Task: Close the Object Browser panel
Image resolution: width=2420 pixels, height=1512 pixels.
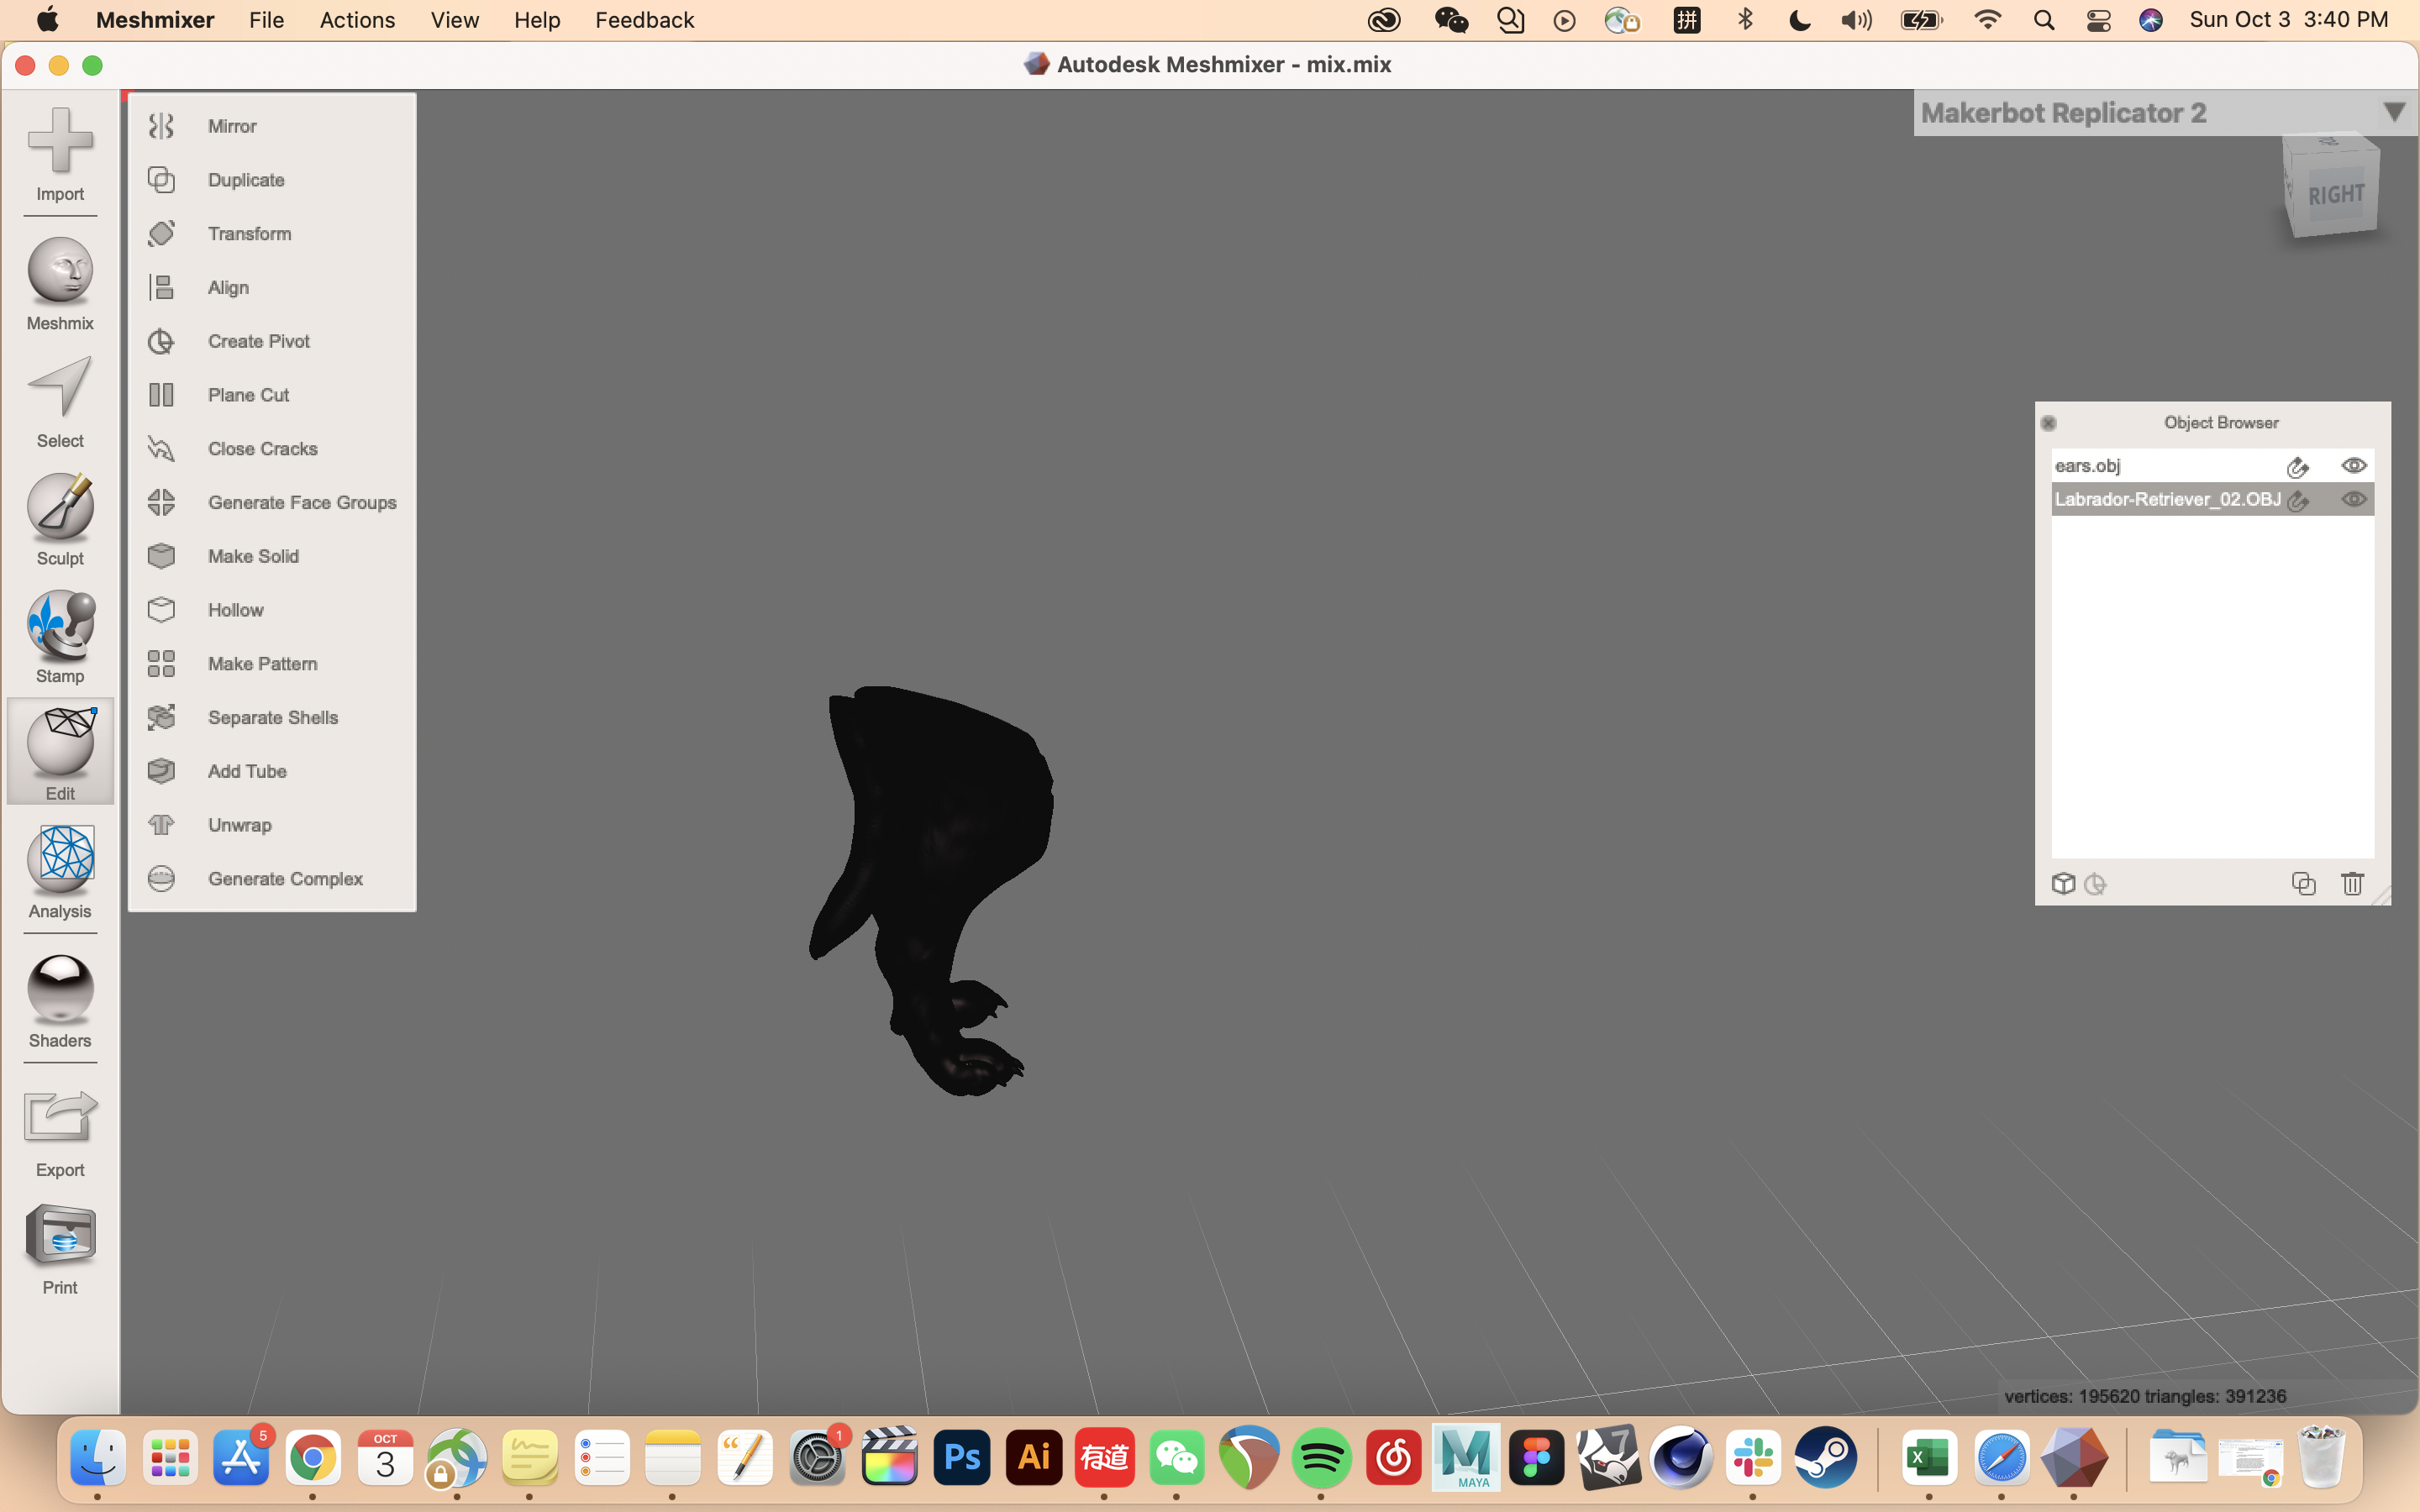Action: (2050, 423)
